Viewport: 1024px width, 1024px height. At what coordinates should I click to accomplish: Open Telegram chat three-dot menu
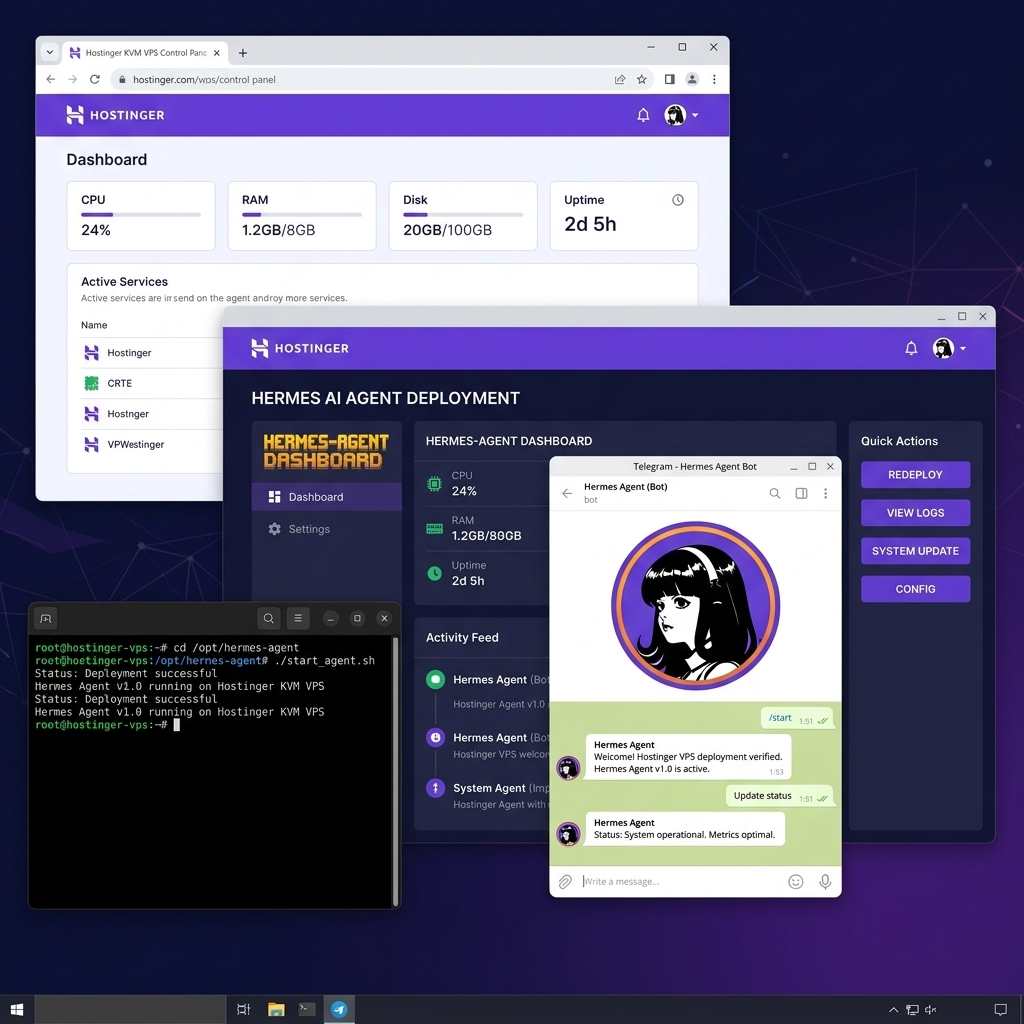tap(825, 493)
